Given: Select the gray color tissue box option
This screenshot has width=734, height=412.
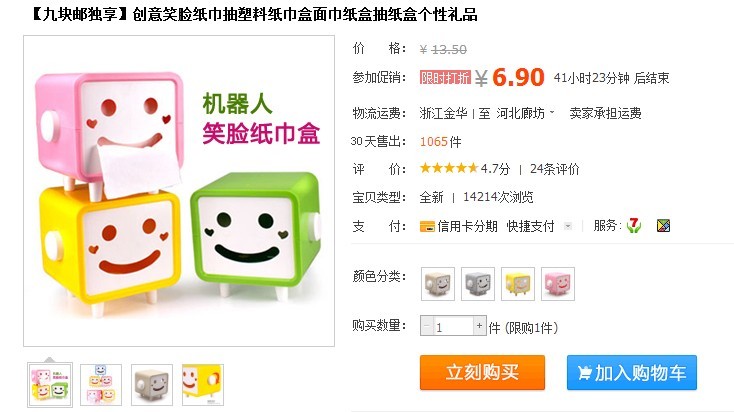Looking at the screenshot, I should coord(477,284).
